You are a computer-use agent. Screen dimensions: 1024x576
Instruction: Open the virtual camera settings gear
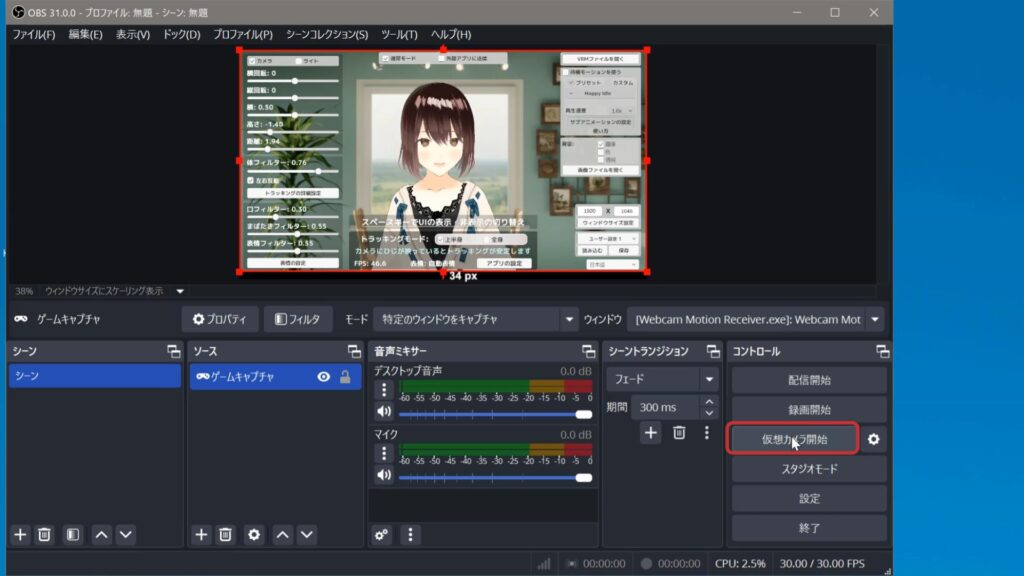tap(873, 439)
